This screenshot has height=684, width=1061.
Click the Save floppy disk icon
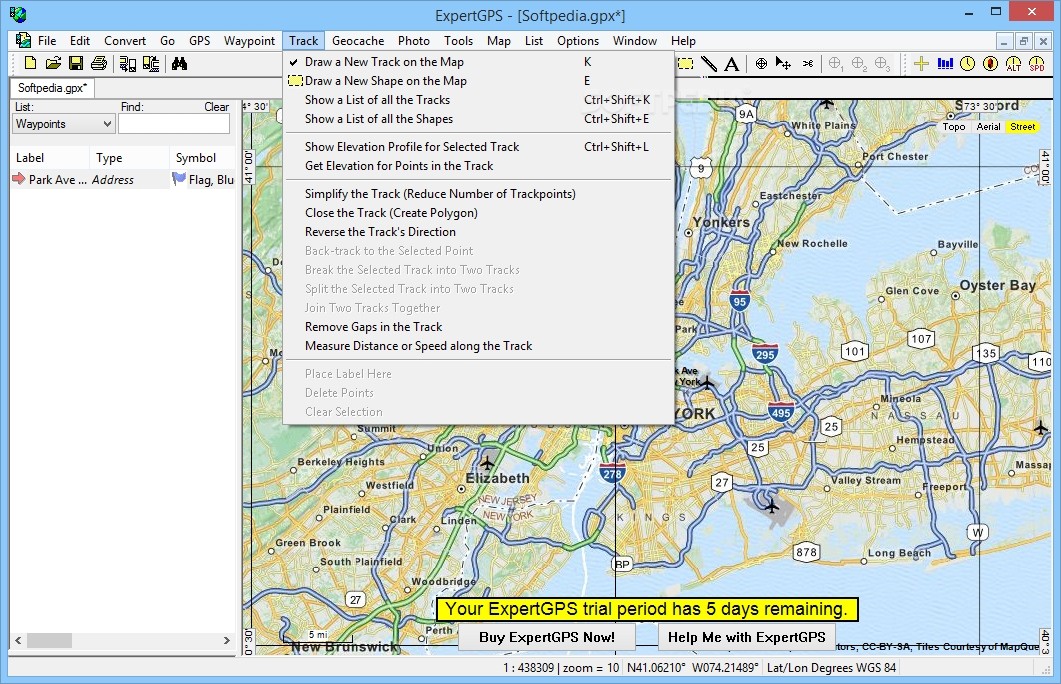pyautogui.click(x=76, y=64)
